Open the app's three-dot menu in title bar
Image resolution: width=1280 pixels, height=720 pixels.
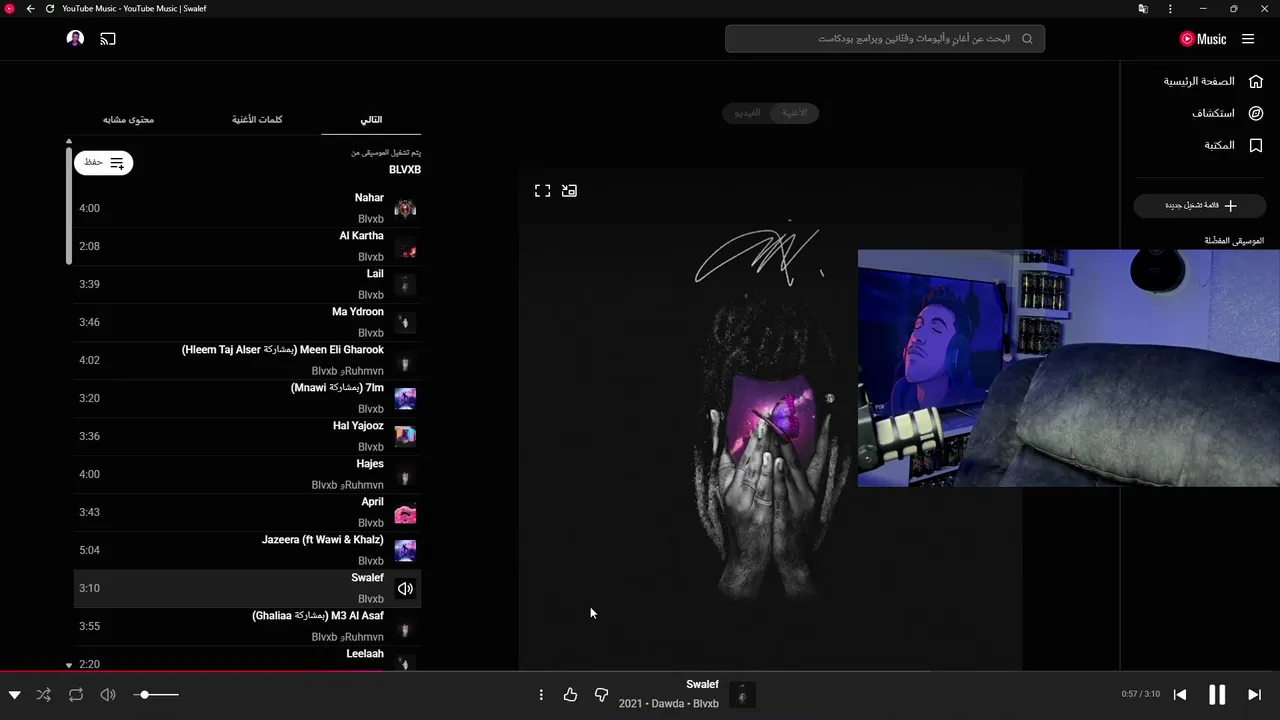(x=1170, y=9)
